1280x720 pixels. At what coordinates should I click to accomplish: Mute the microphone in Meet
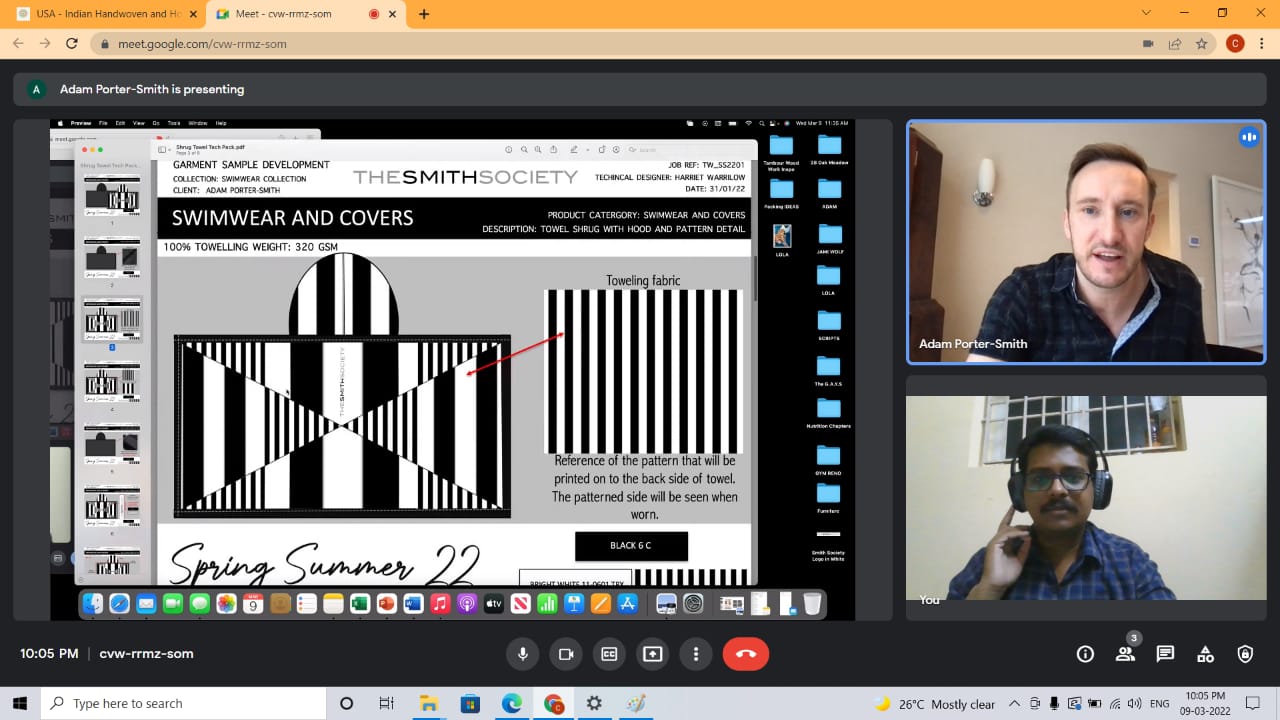tap(522, 654)
